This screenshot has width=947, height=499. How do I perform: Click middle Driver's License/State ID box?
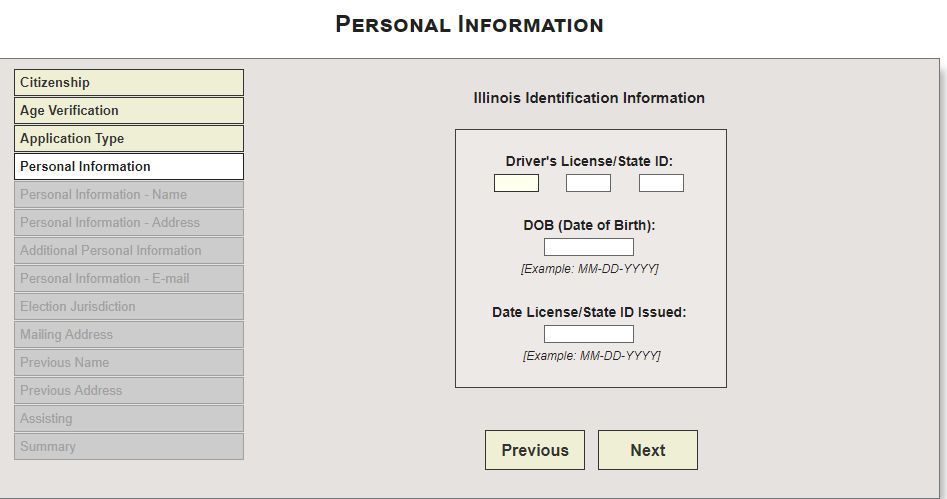[588, 183]
